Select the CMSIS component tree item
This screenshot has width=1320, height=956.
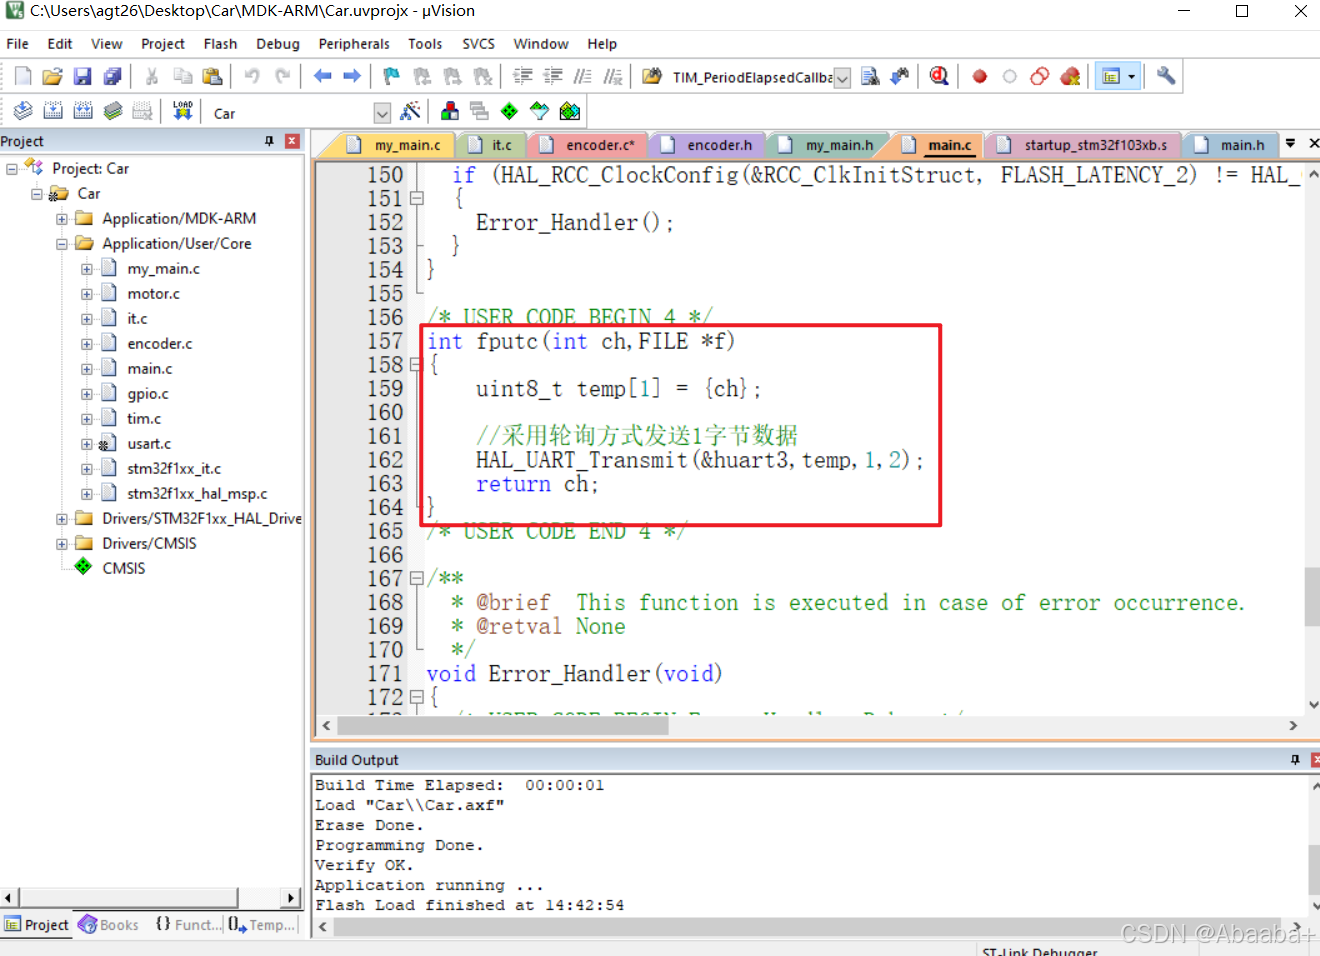pyautogui.click(x=123, y=569)
